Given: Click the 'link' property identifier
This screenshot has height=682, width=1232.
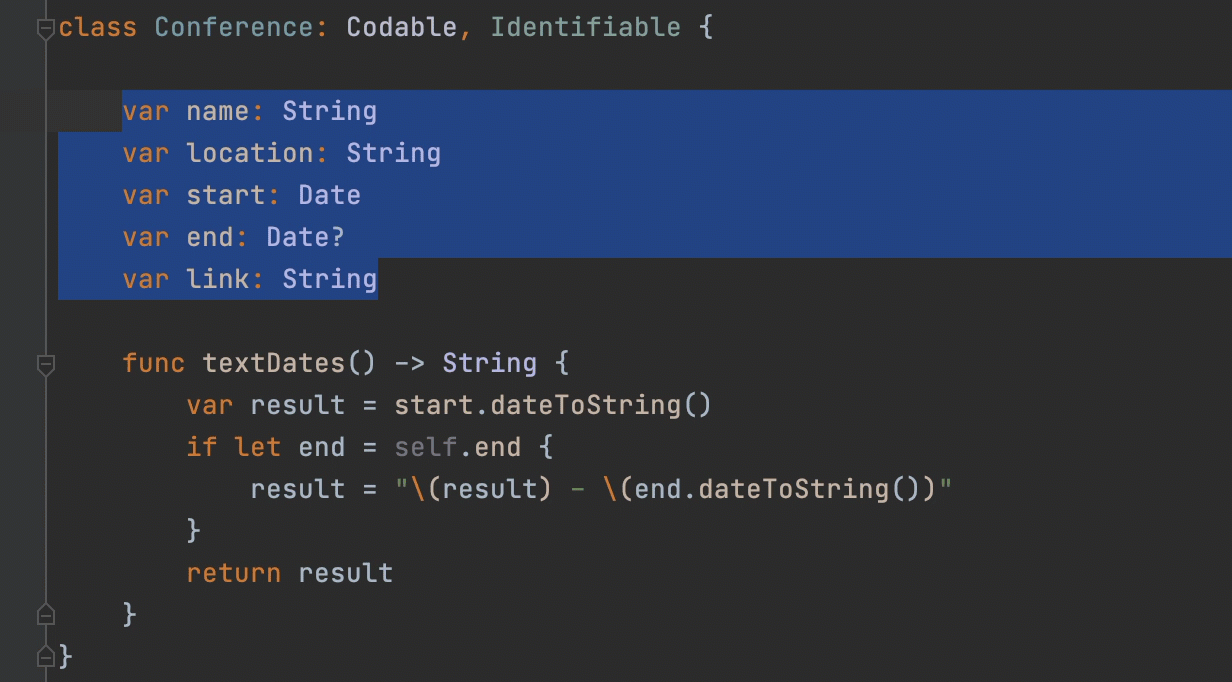Looking at the screenshot, I should [x=217, y=279].
